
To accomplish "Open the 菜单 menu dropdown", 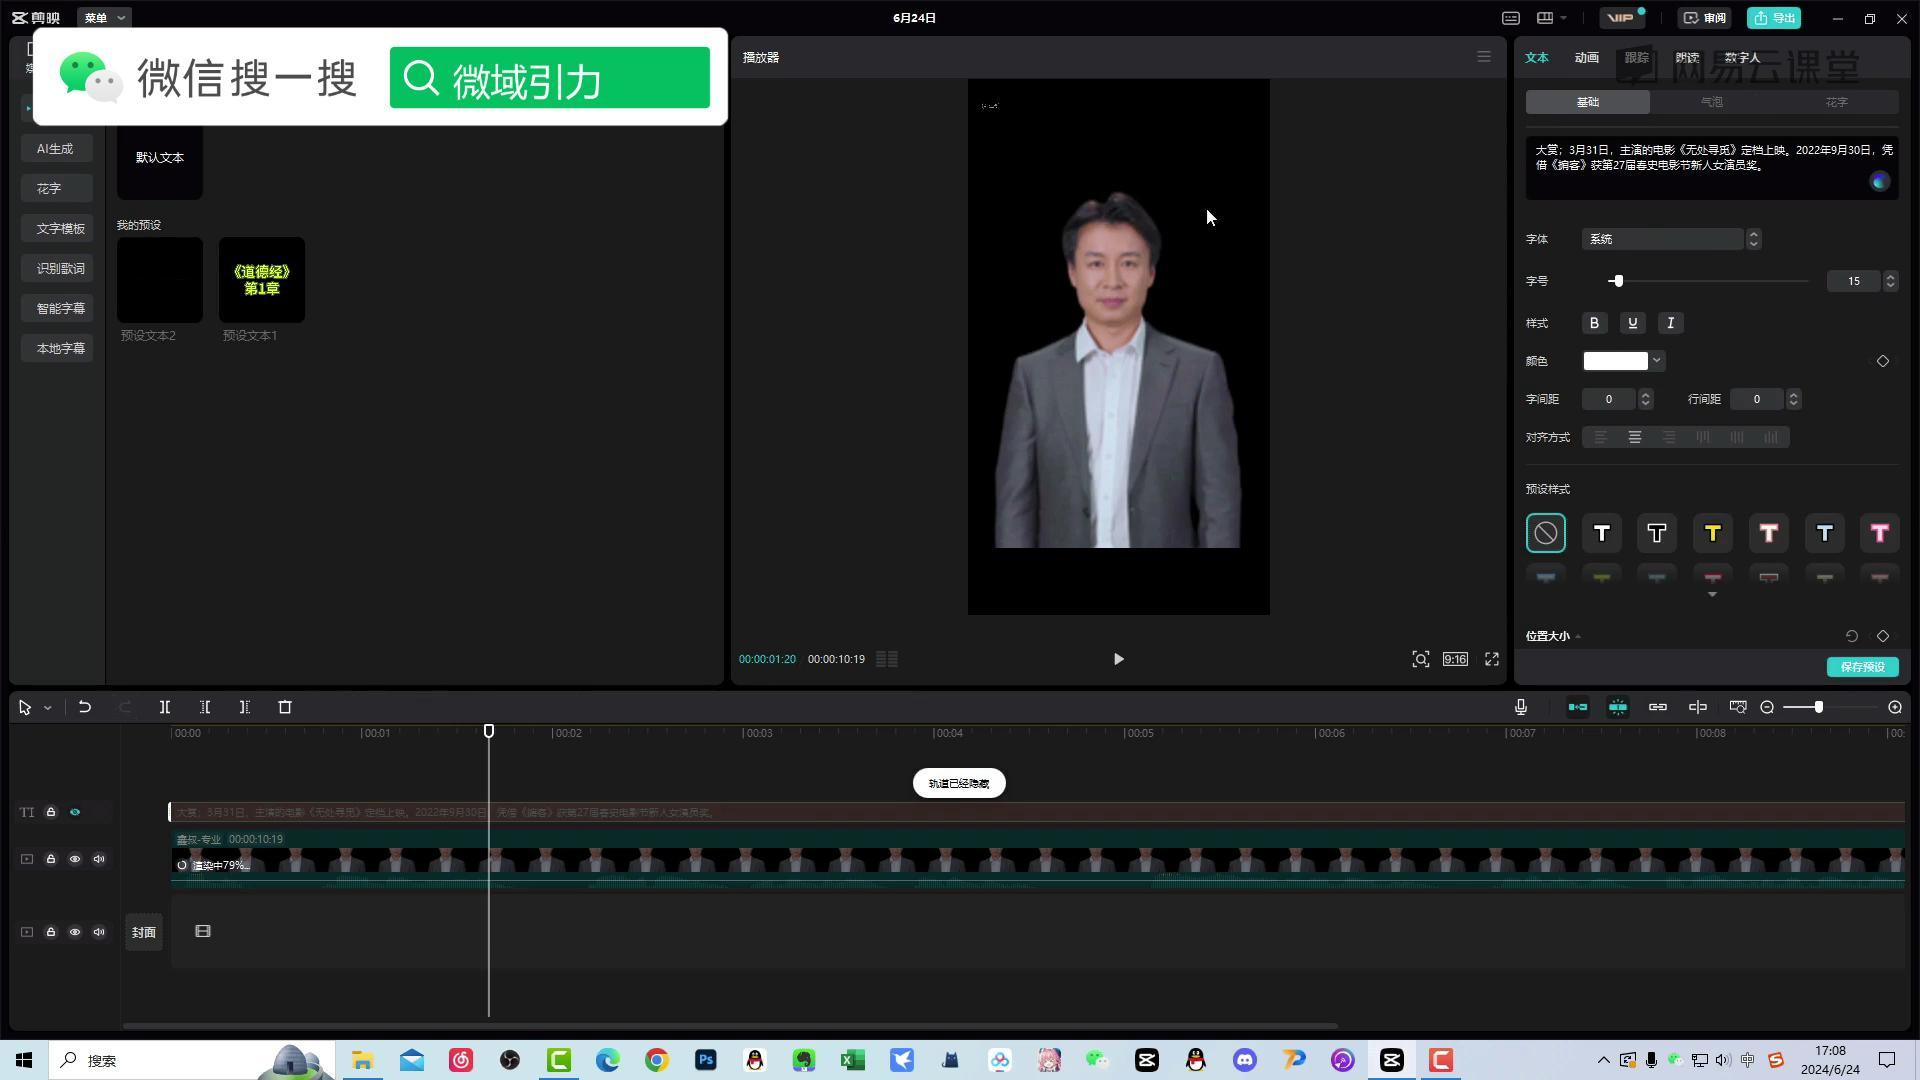I will 105,18.
